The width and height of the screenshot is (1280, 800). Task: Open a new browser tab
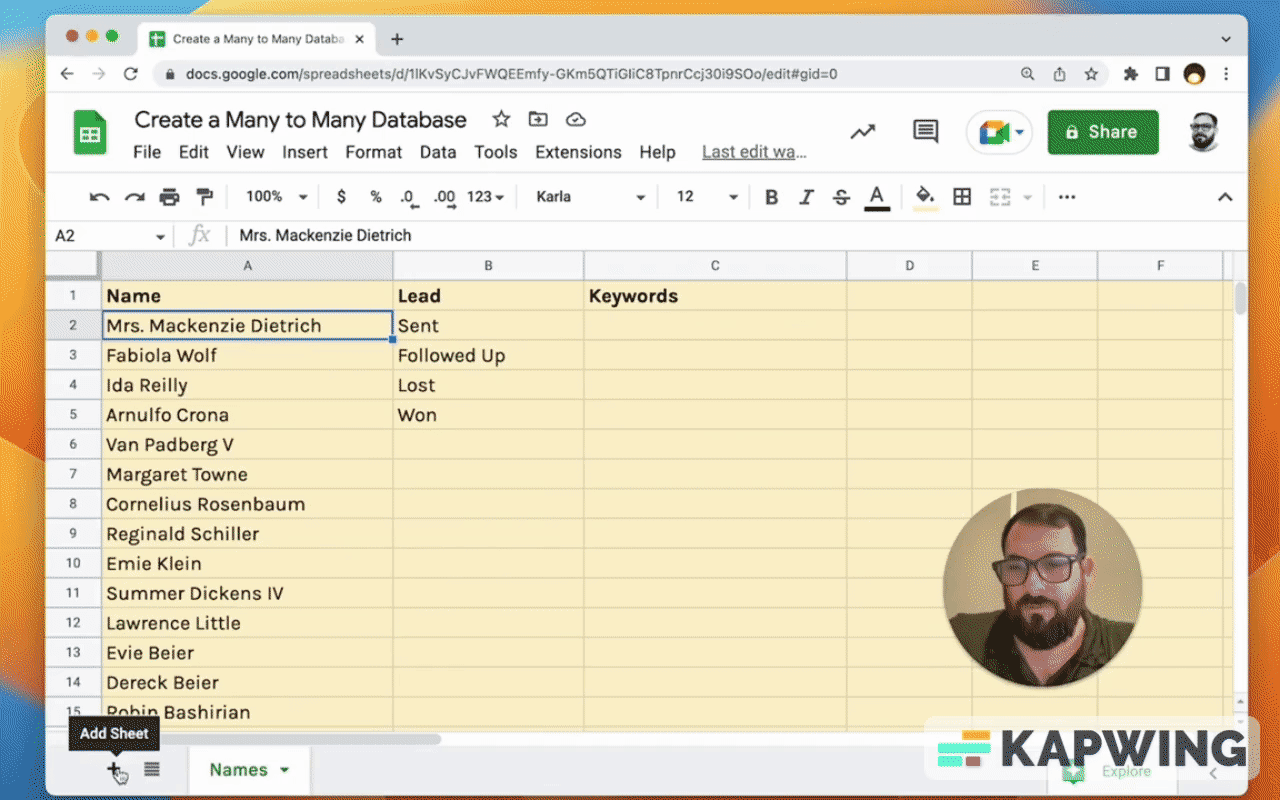coord(397,39)
